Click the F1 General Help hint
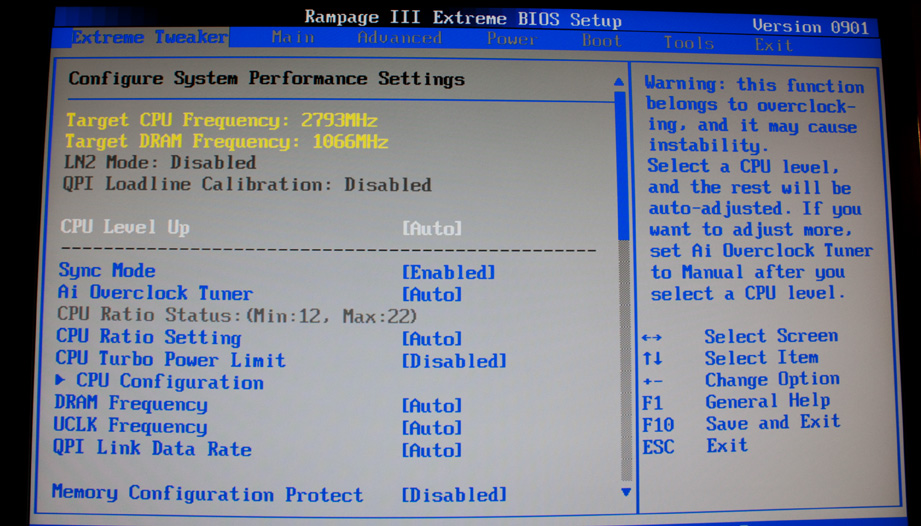This screenshot has width=921, height=526. tap(736, 402)
